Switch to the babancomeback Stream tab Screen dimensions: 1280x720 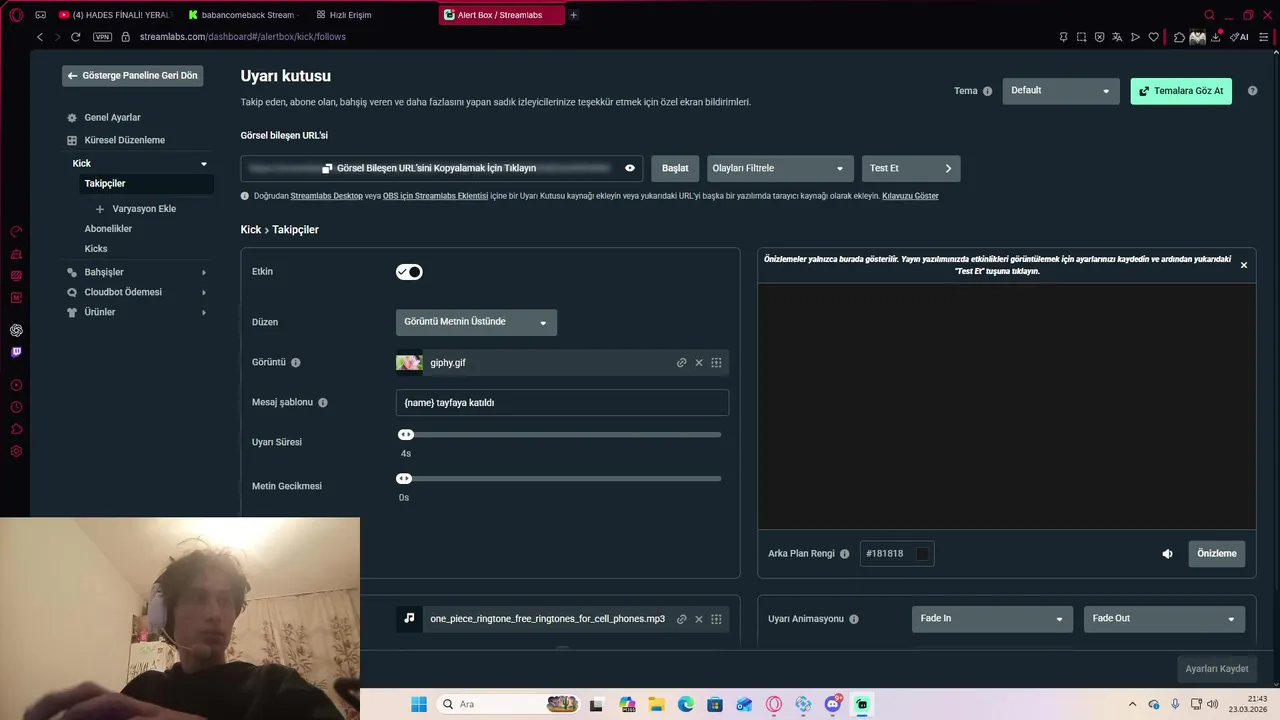243,15
